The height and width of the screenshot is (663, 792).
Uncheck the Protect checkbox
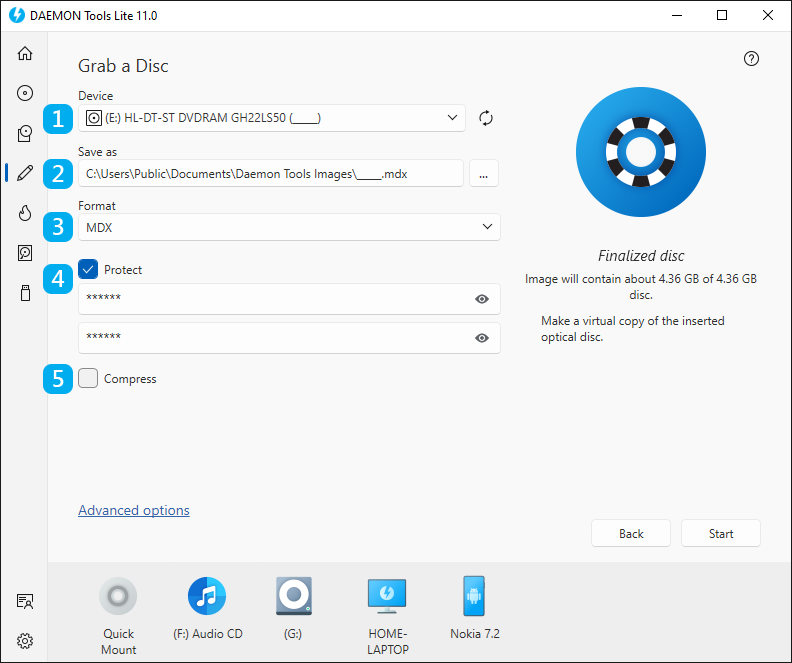pyautogui.click(x=88, y=269)
